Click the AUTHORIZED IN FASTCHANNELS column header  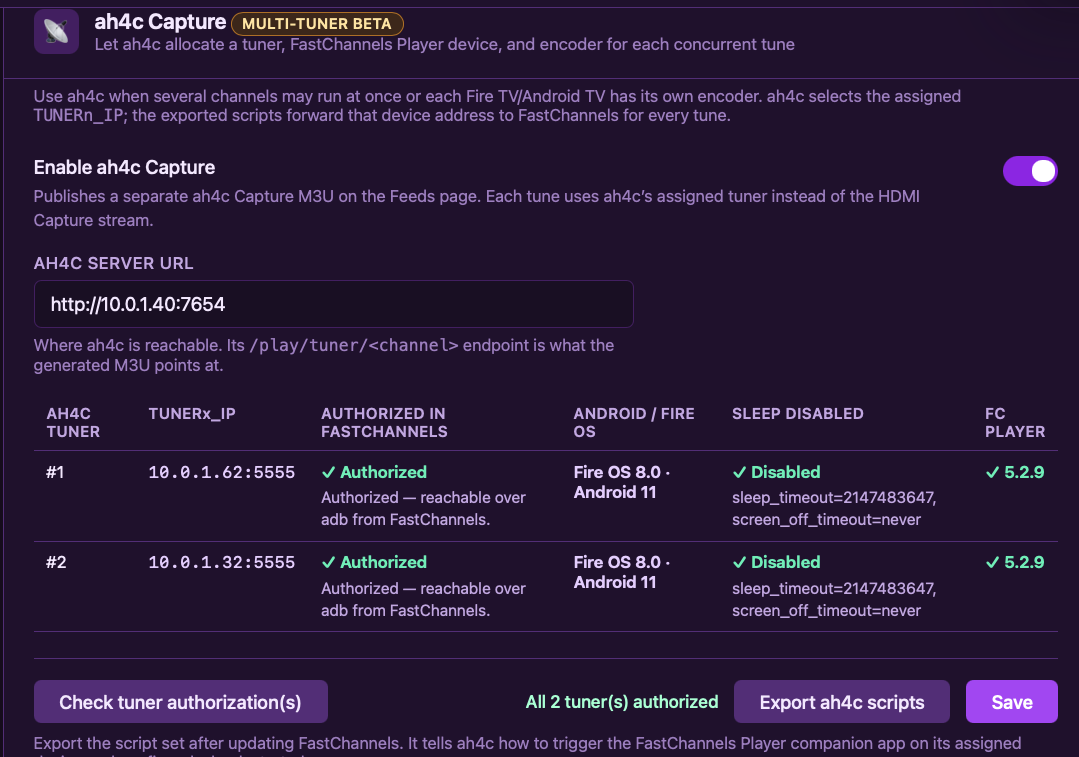[x=384, y=423]
